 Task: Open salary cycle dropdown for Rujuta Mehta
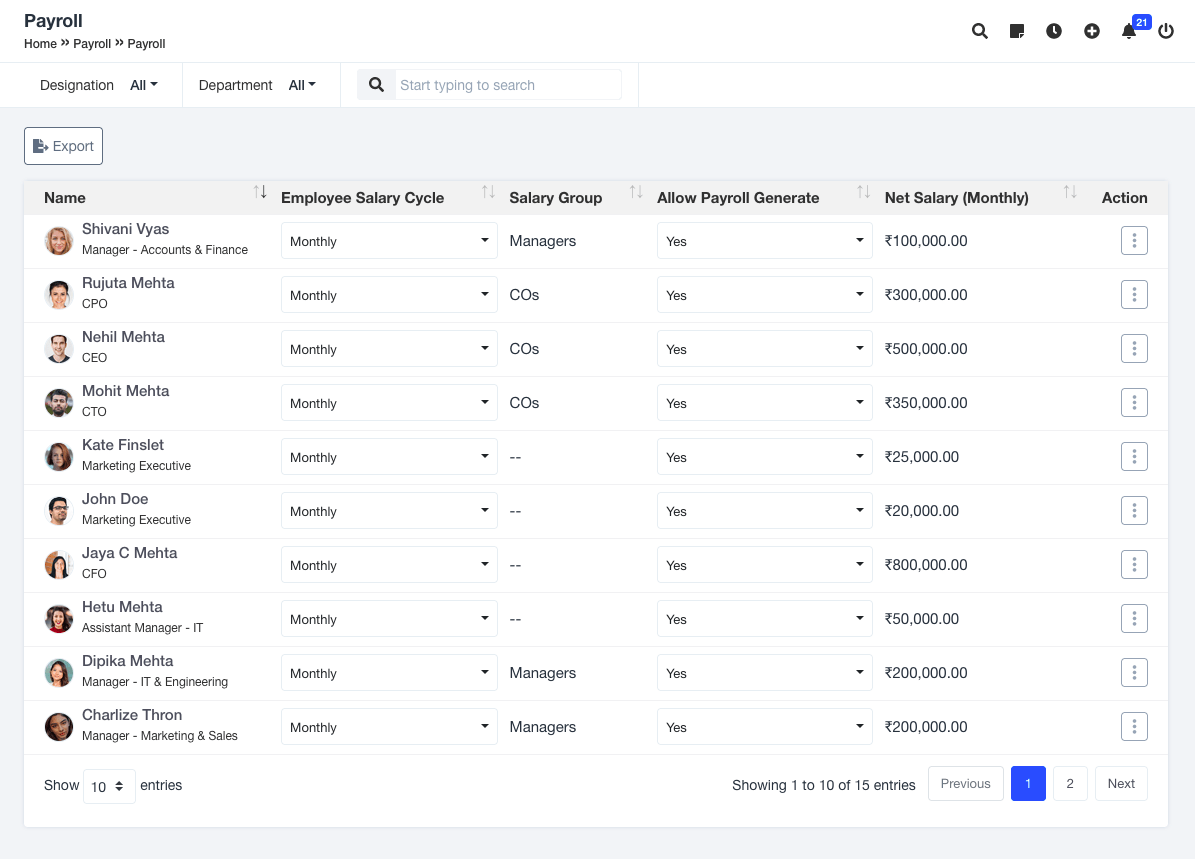click(x=389, y=295)
